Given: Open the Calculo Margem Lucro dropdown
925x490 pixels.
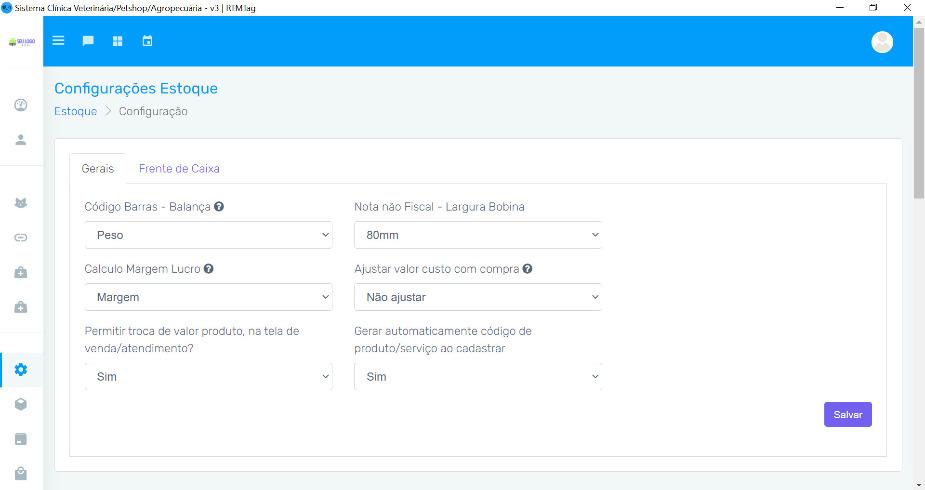Looking at the screenshot, I should [208, 297].
